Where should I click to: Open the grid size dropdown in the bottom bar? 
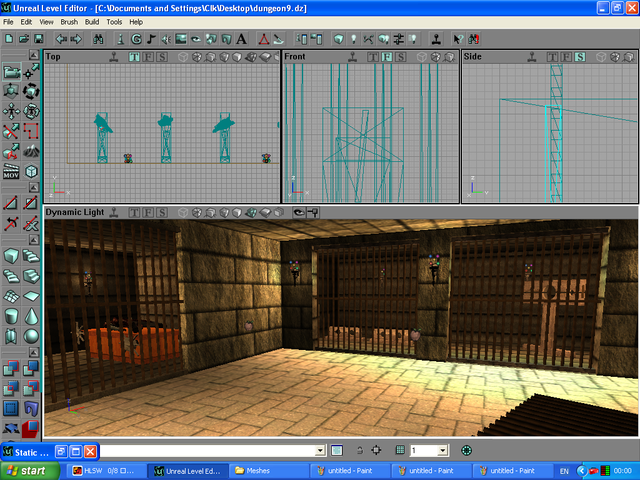pyautogui.click(x=443, y=451)
